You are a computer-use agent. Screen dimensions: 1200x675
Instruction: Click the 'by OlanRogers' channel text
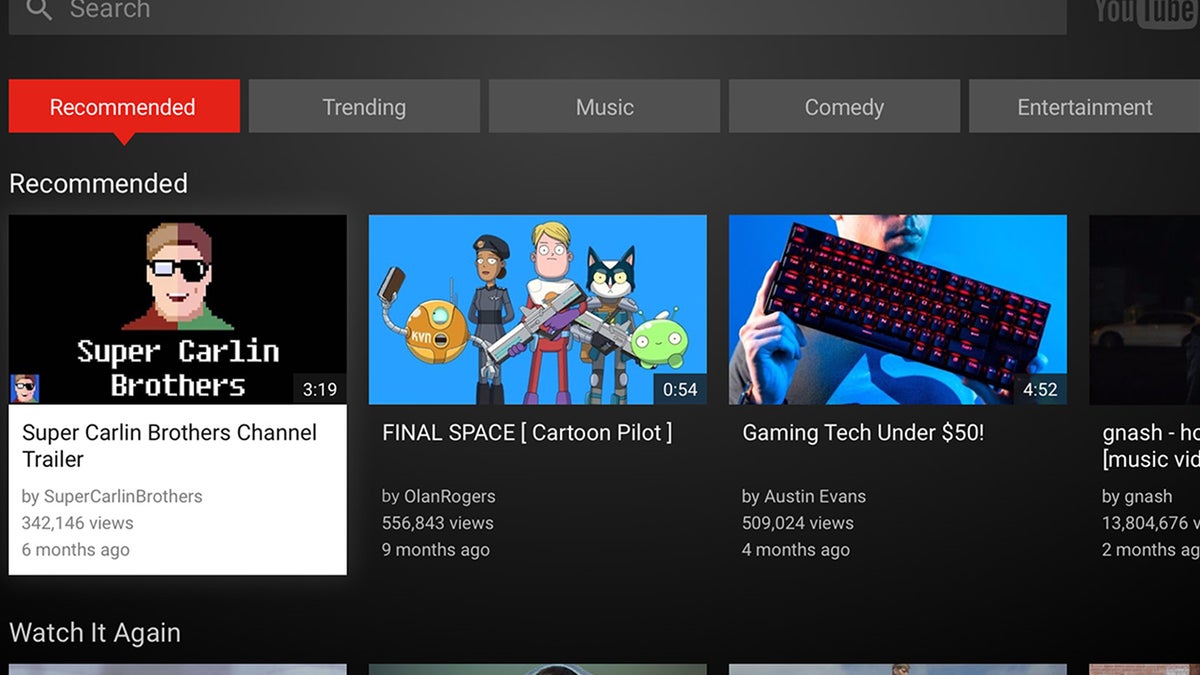[439, 497]
